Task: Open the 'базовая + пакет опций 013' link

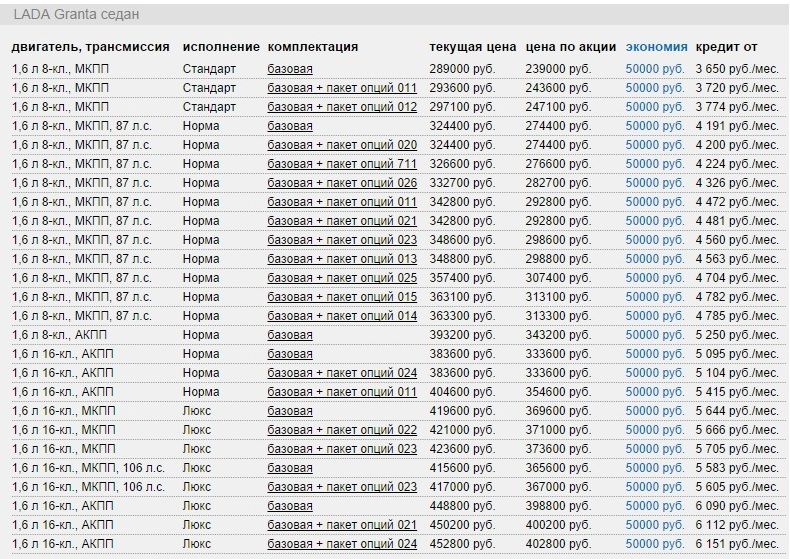Action: [342, 259]
